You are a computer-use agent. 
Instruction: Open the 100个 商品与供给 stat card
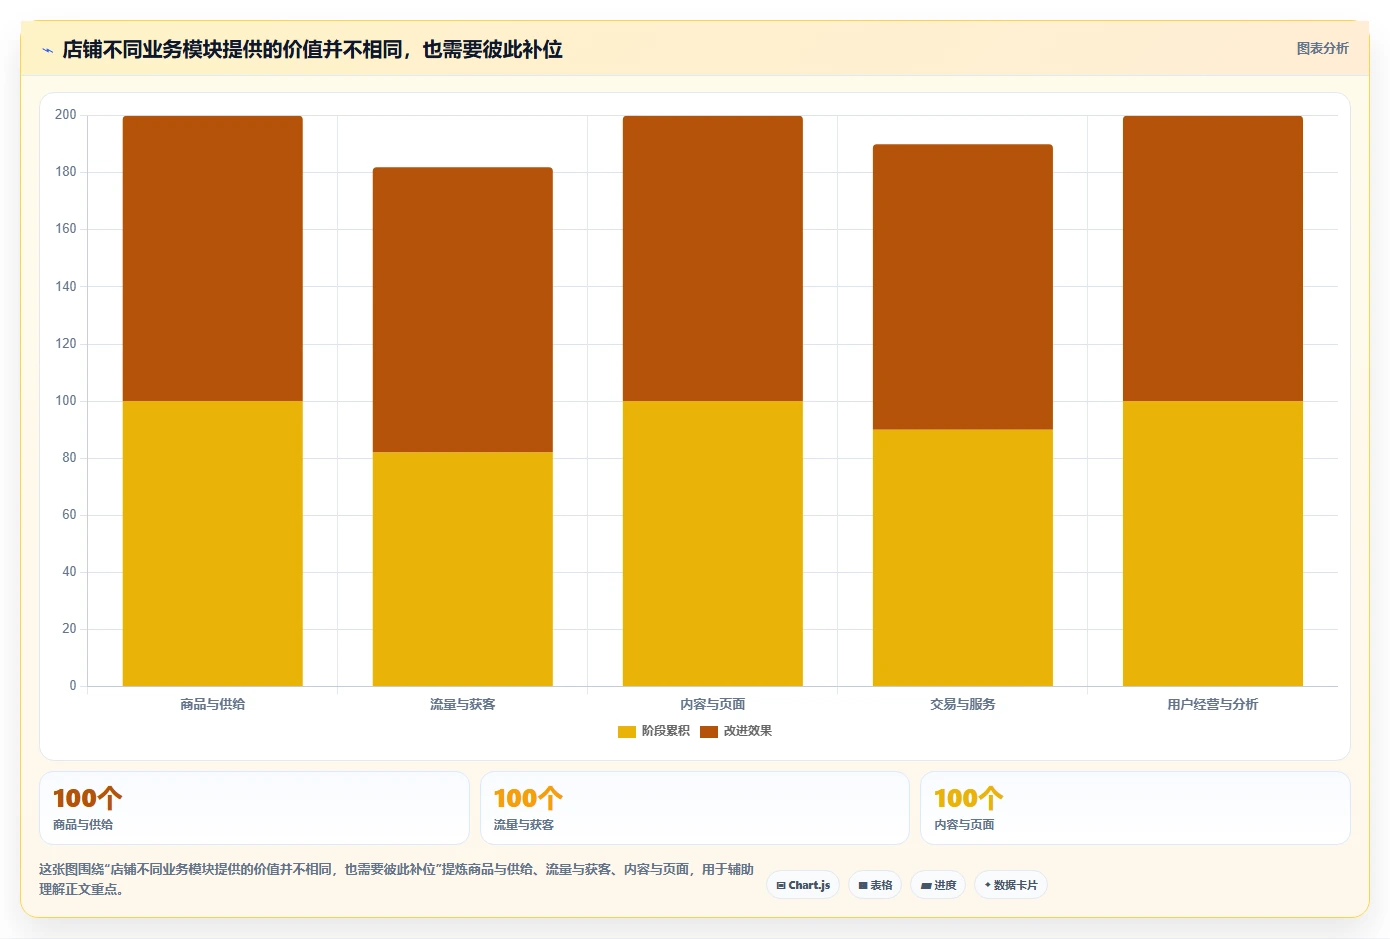(x=254, y=808)
